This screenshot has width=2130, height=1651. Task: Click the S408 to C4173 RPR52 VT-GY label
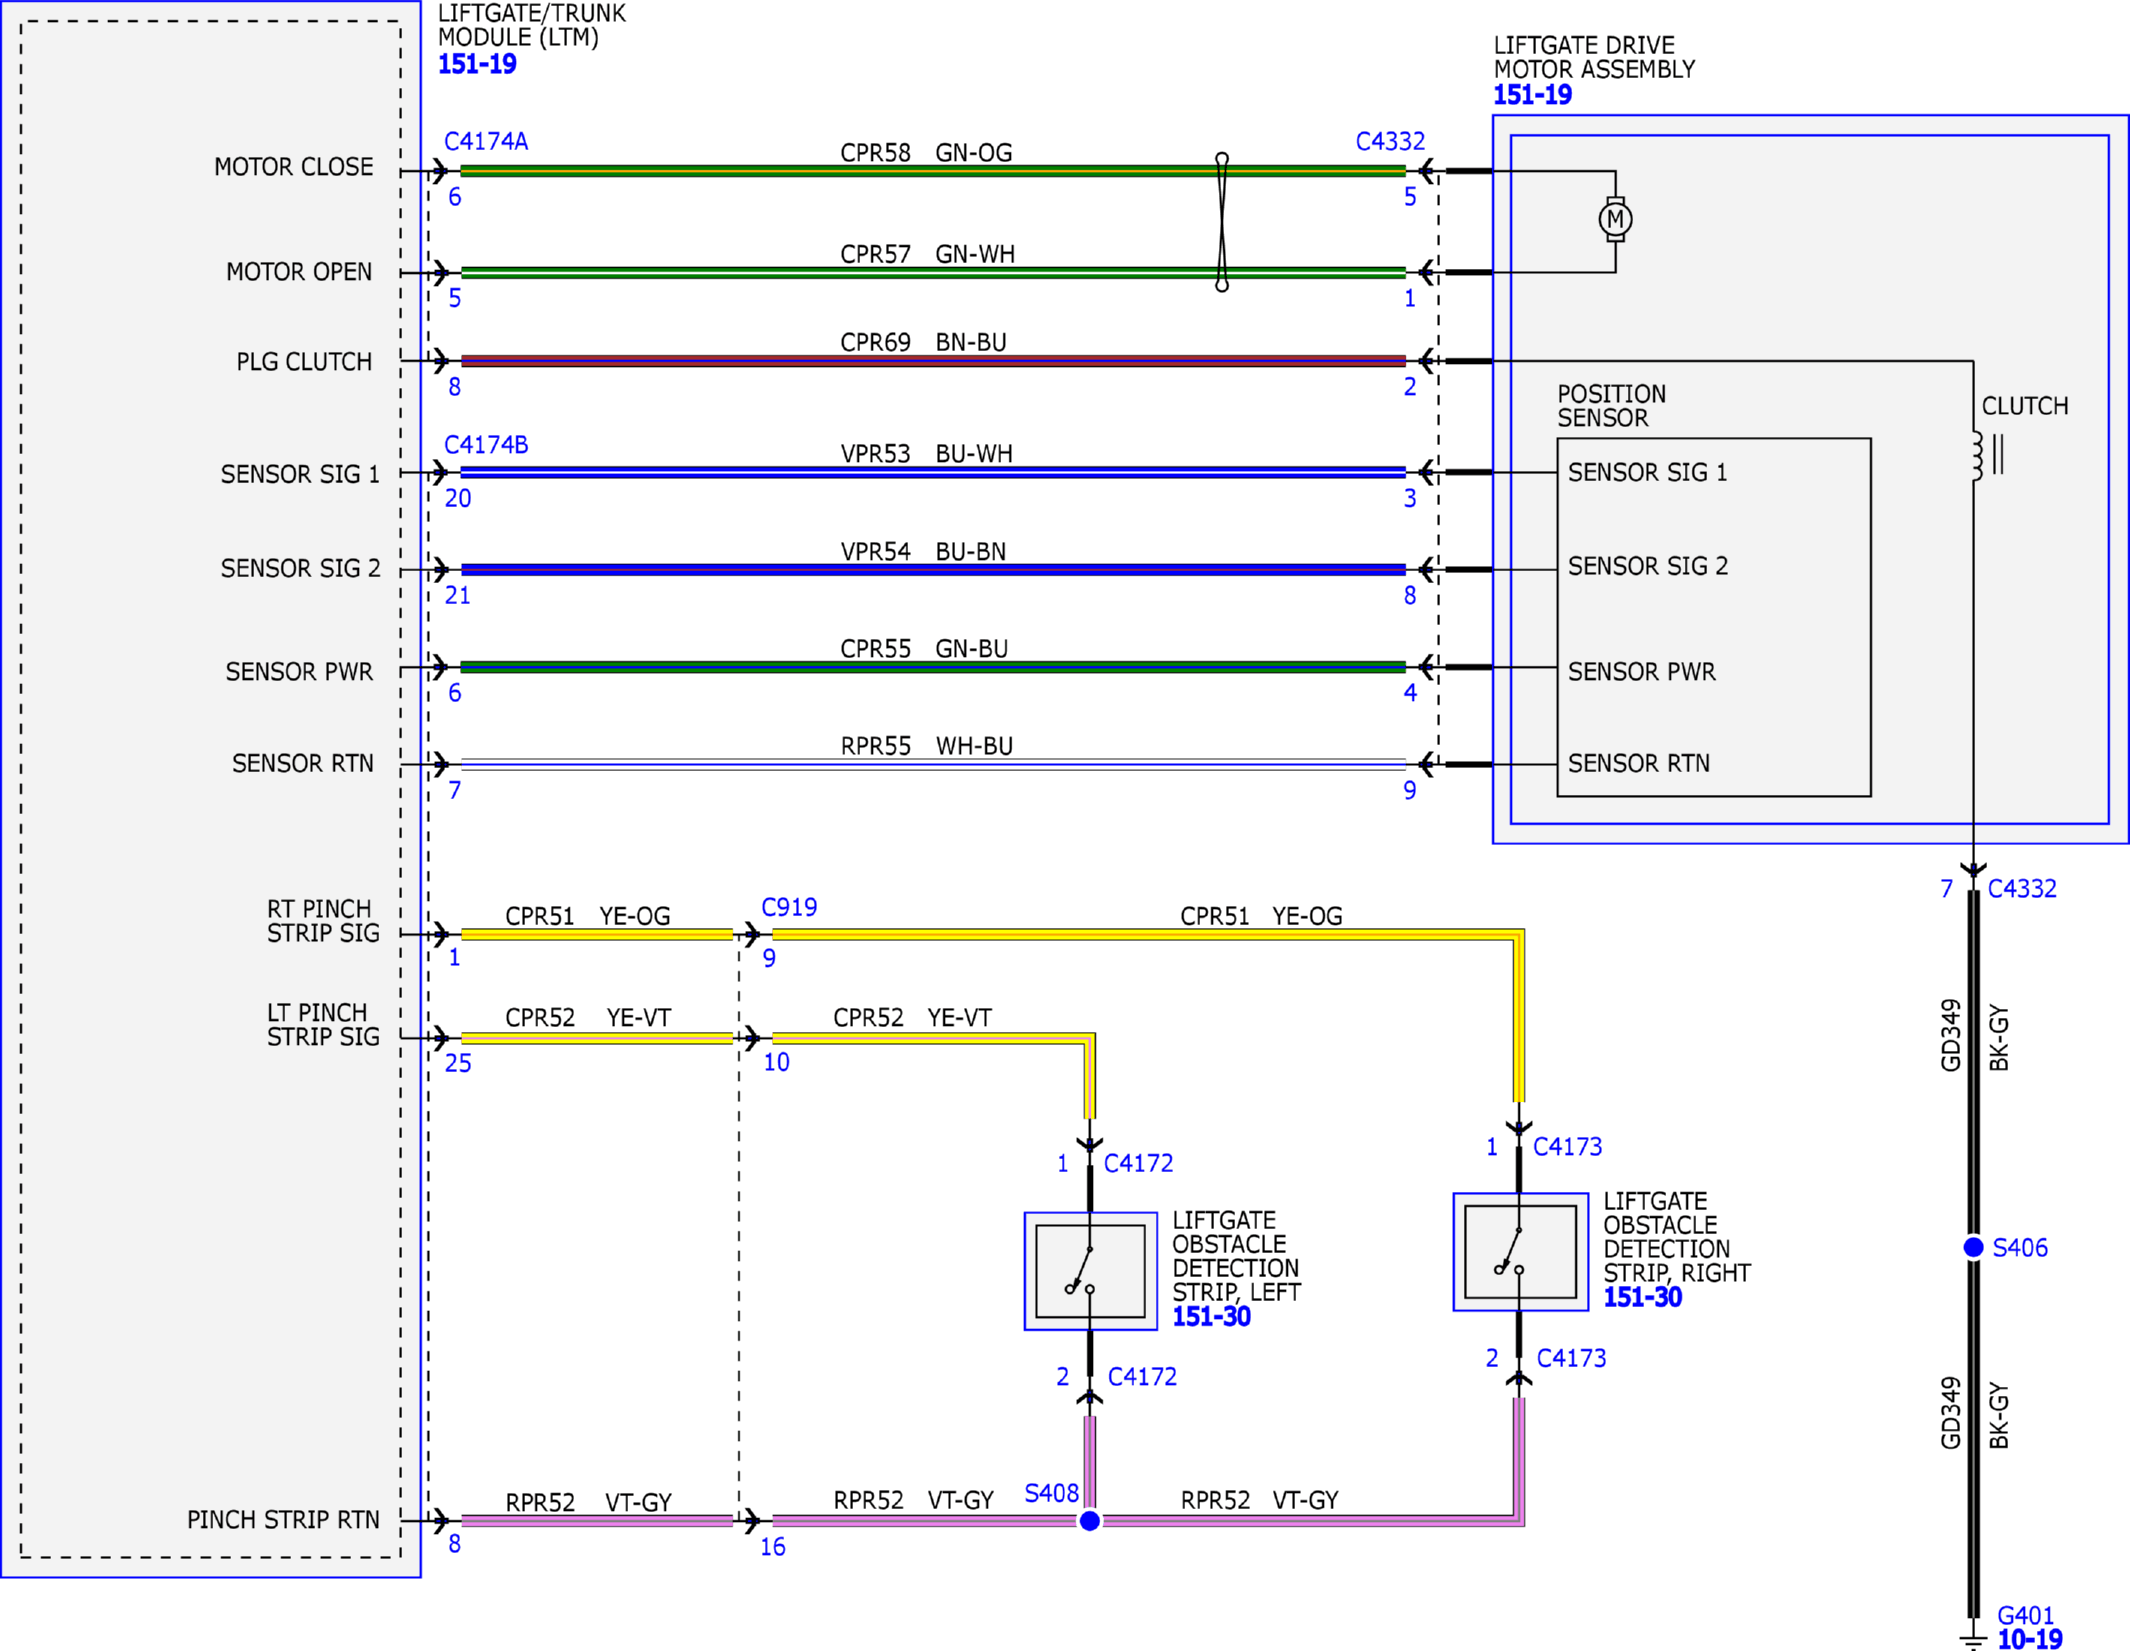1259,1501
